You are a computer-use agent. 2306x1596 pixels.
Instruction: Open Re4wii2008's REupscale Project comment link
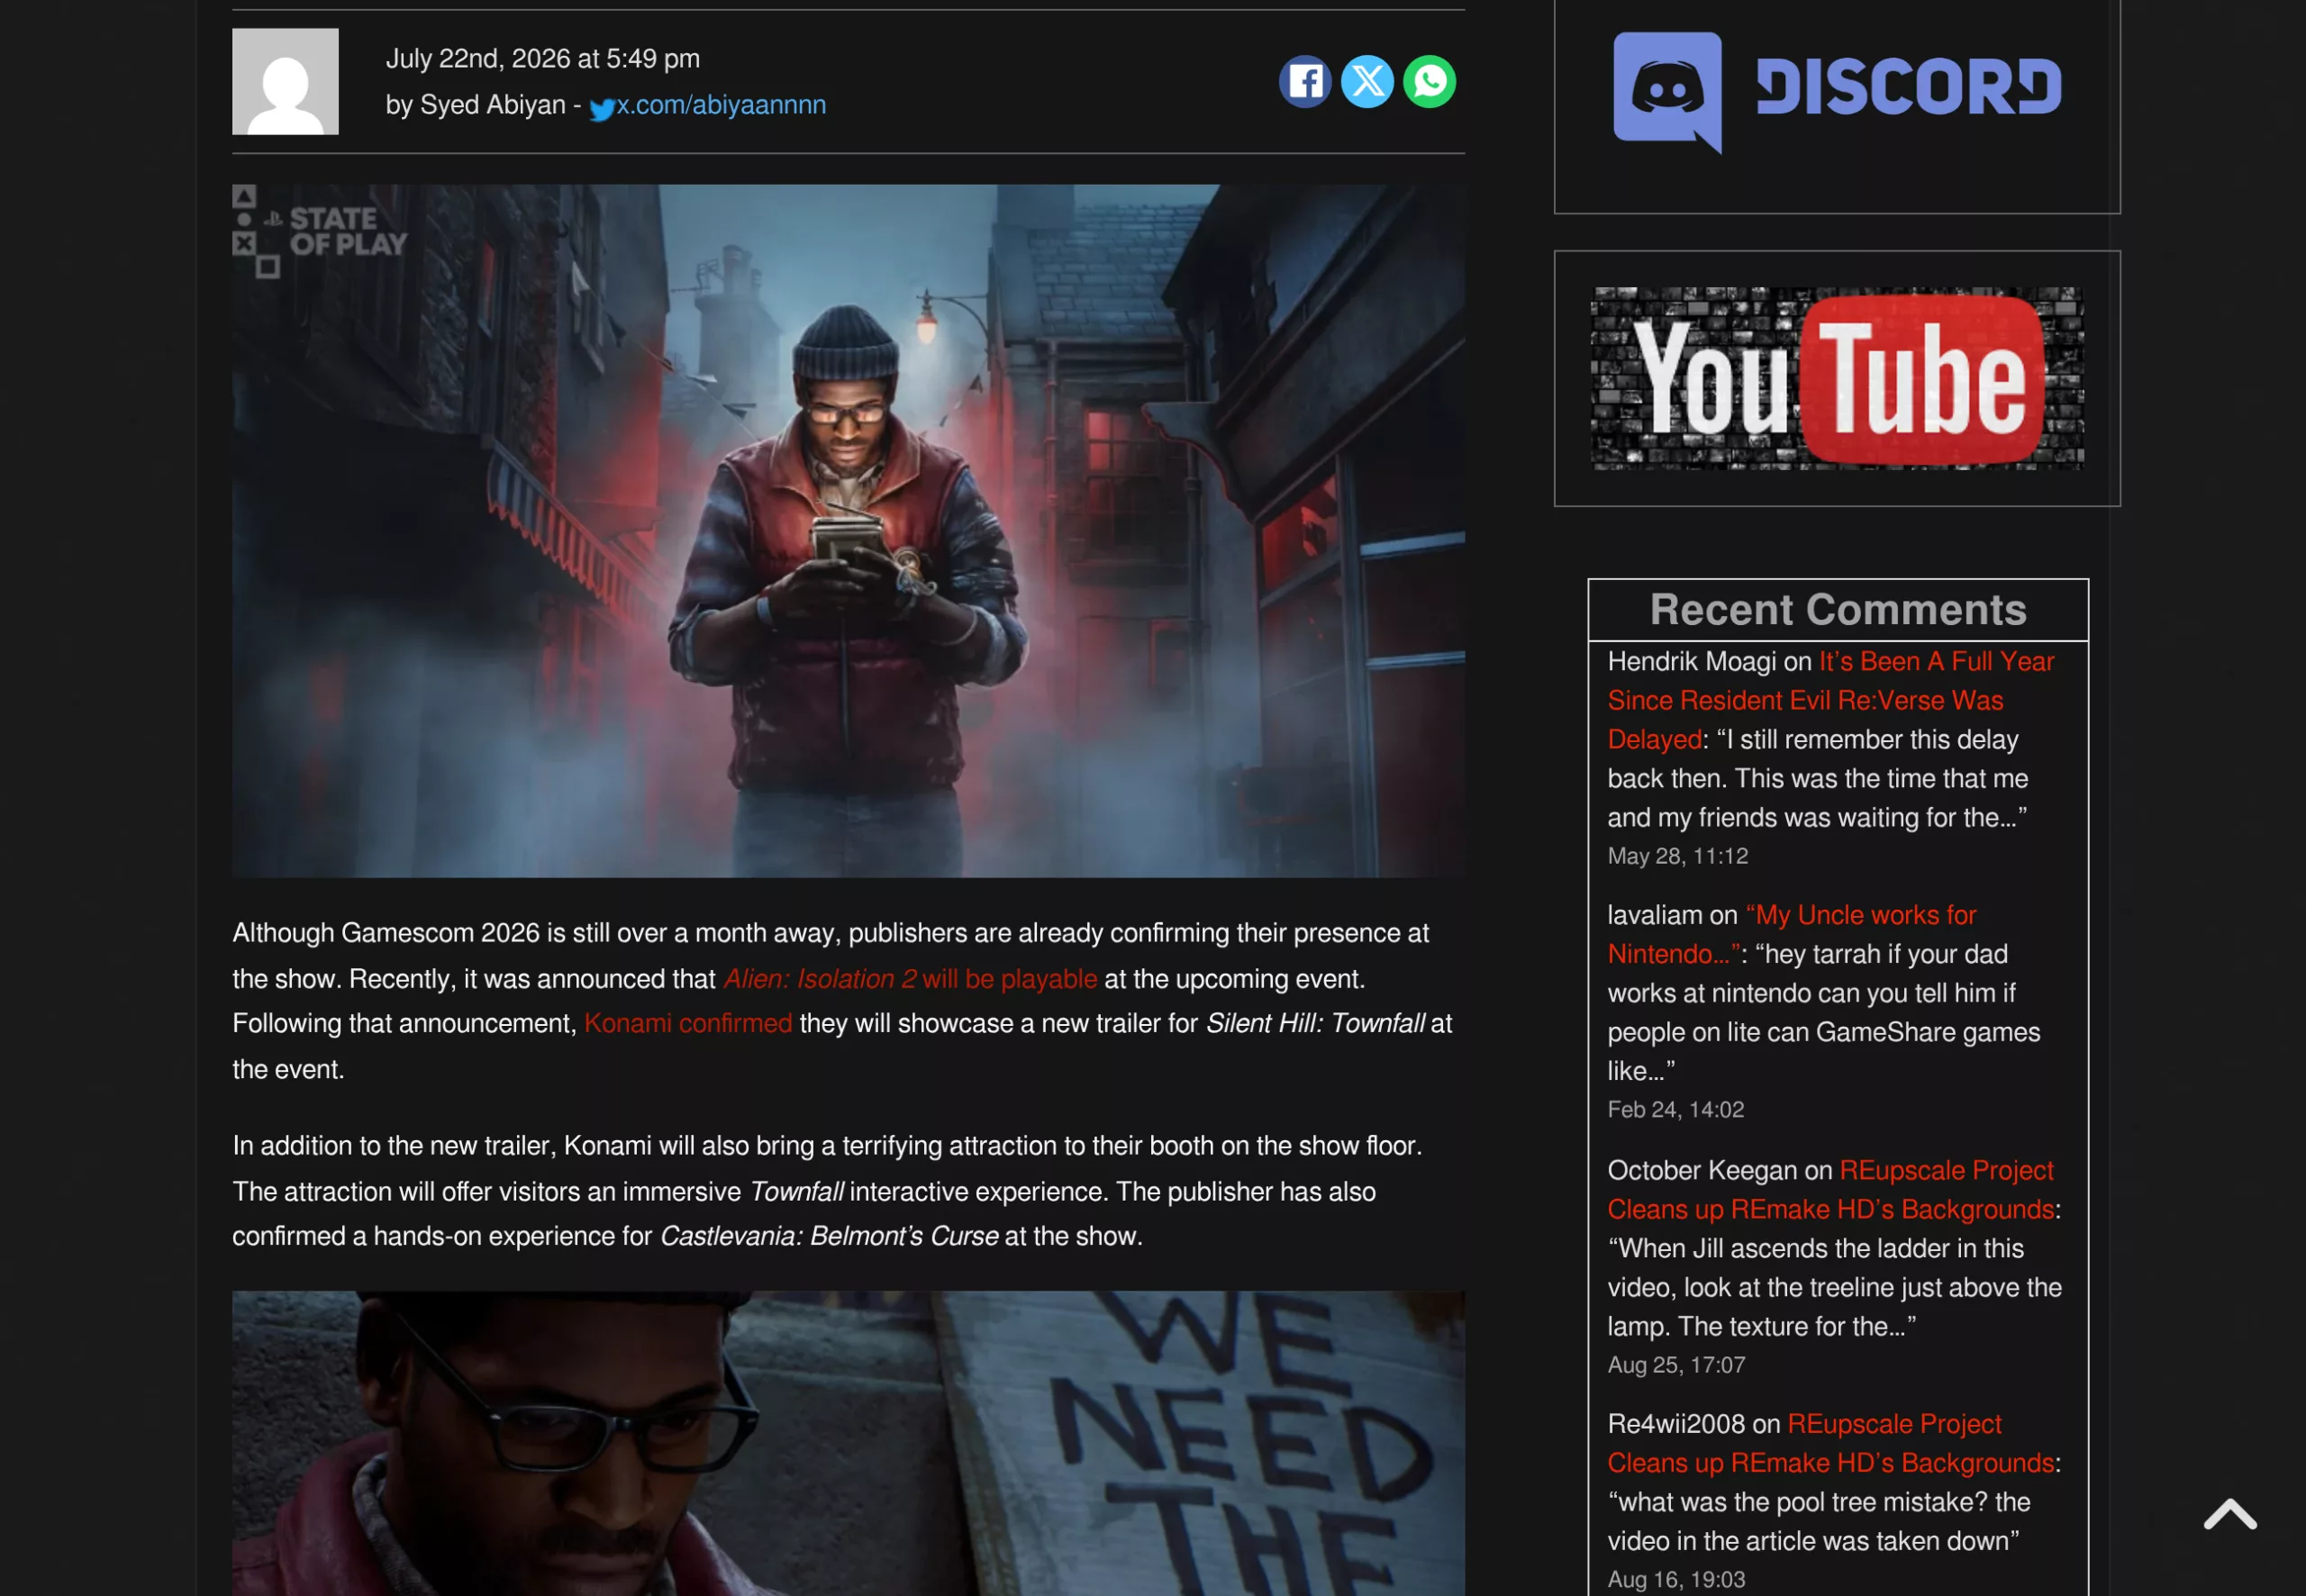click(x=1830, y=1442)
